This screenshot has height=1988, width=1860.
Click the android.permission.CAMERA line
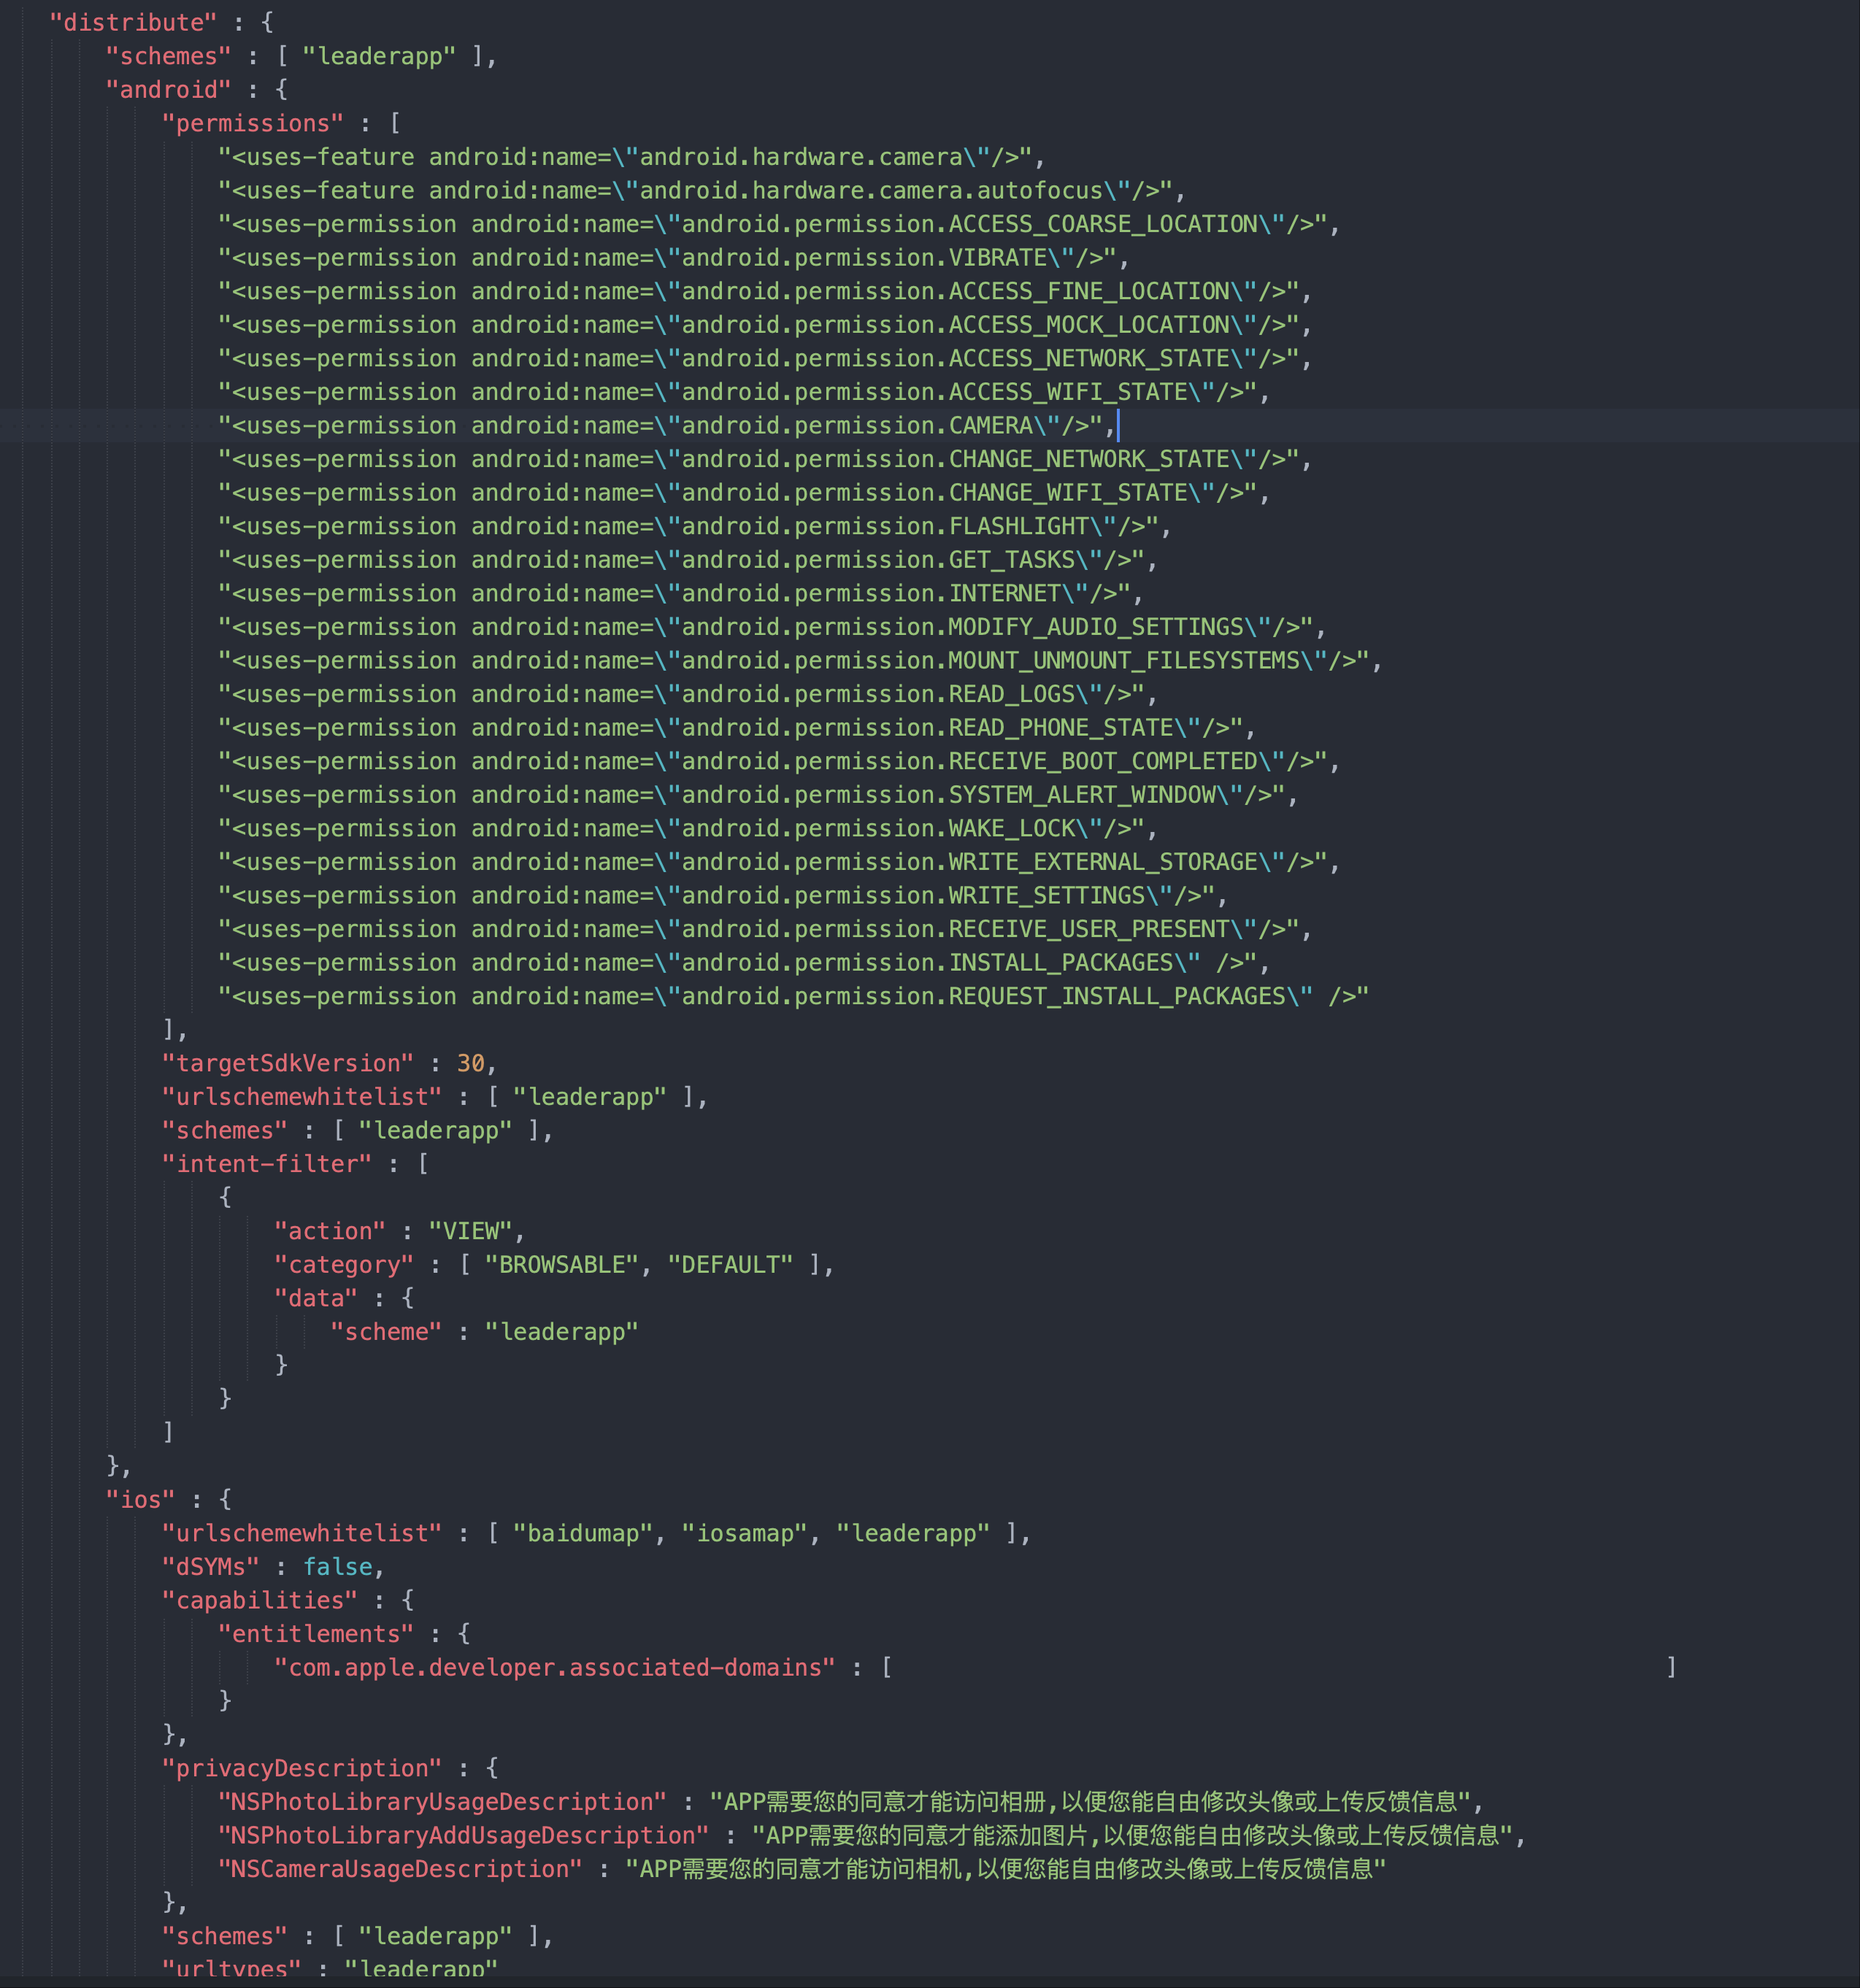tap(666, 425)
